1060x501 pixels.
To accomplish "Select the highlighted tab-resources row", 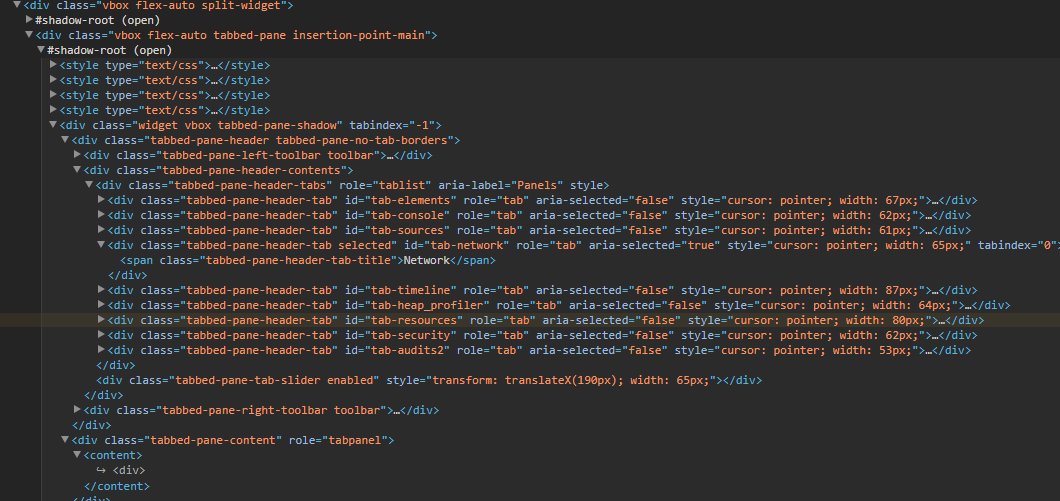I will click(x=500, y=320).
